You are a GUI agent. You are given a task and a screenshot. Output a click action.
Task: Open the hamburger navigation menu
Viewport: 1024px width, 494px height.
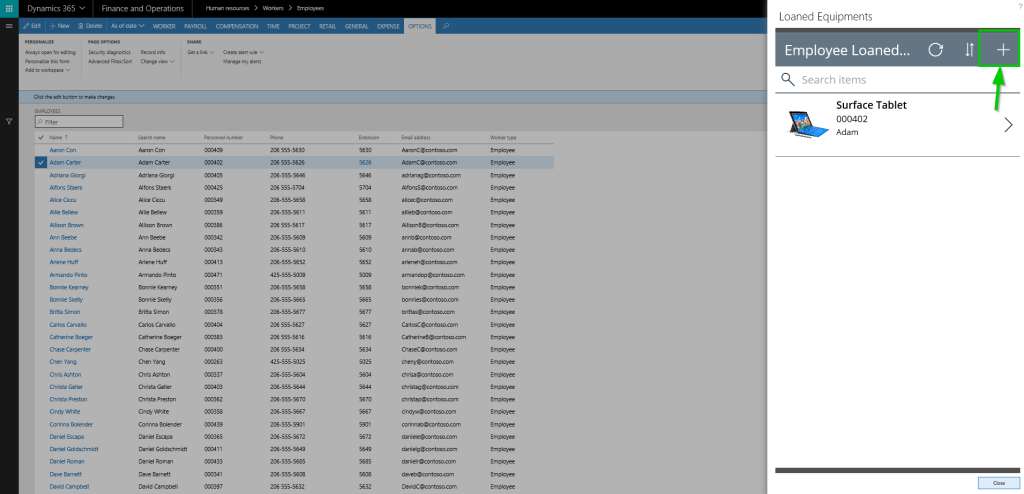(x=9, y=24)
